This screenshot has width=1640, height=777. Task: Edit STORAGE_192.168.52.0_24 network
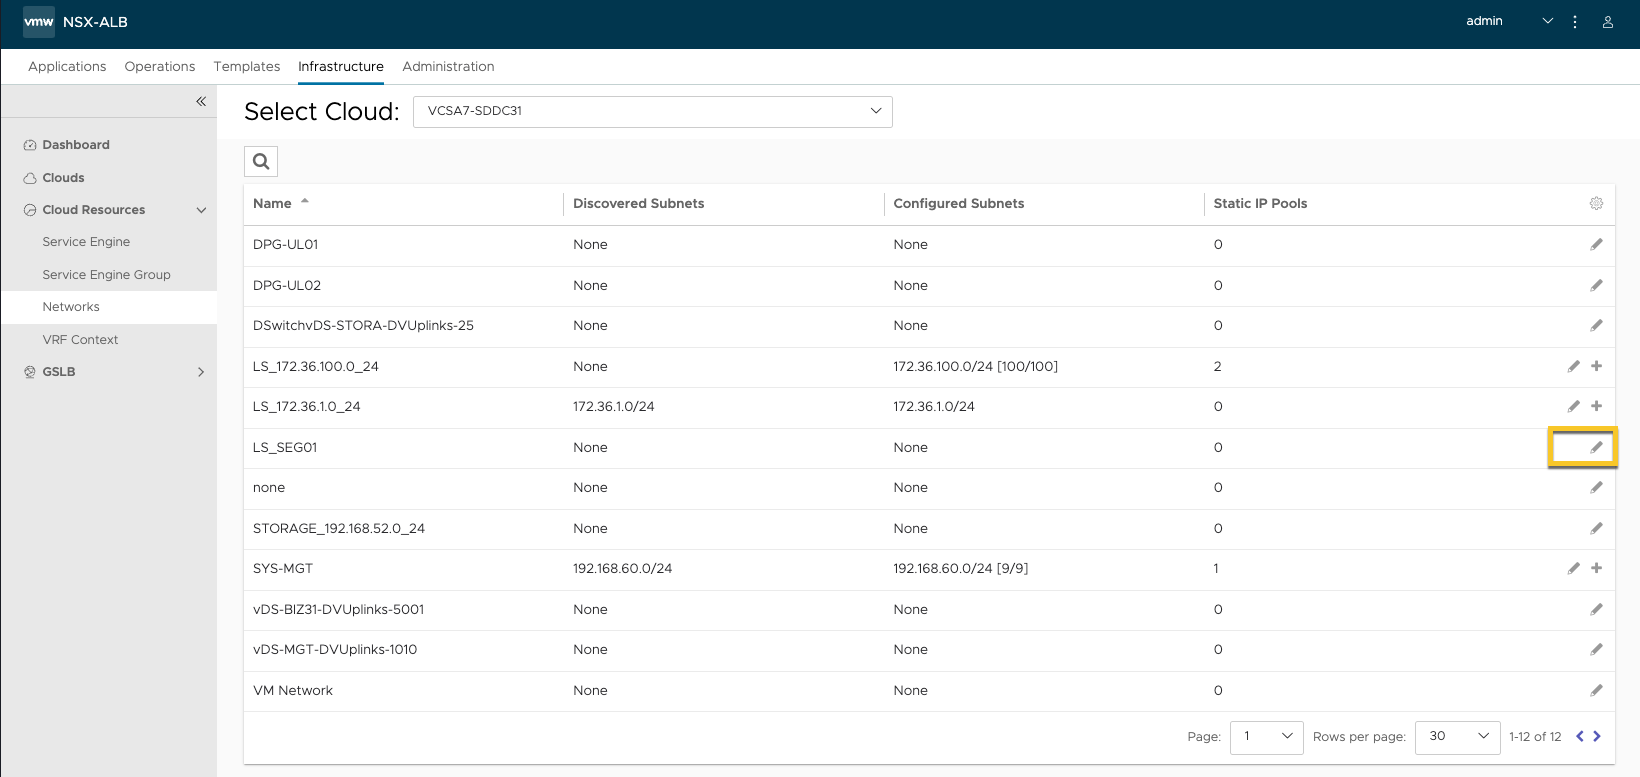pos(1596,528)
